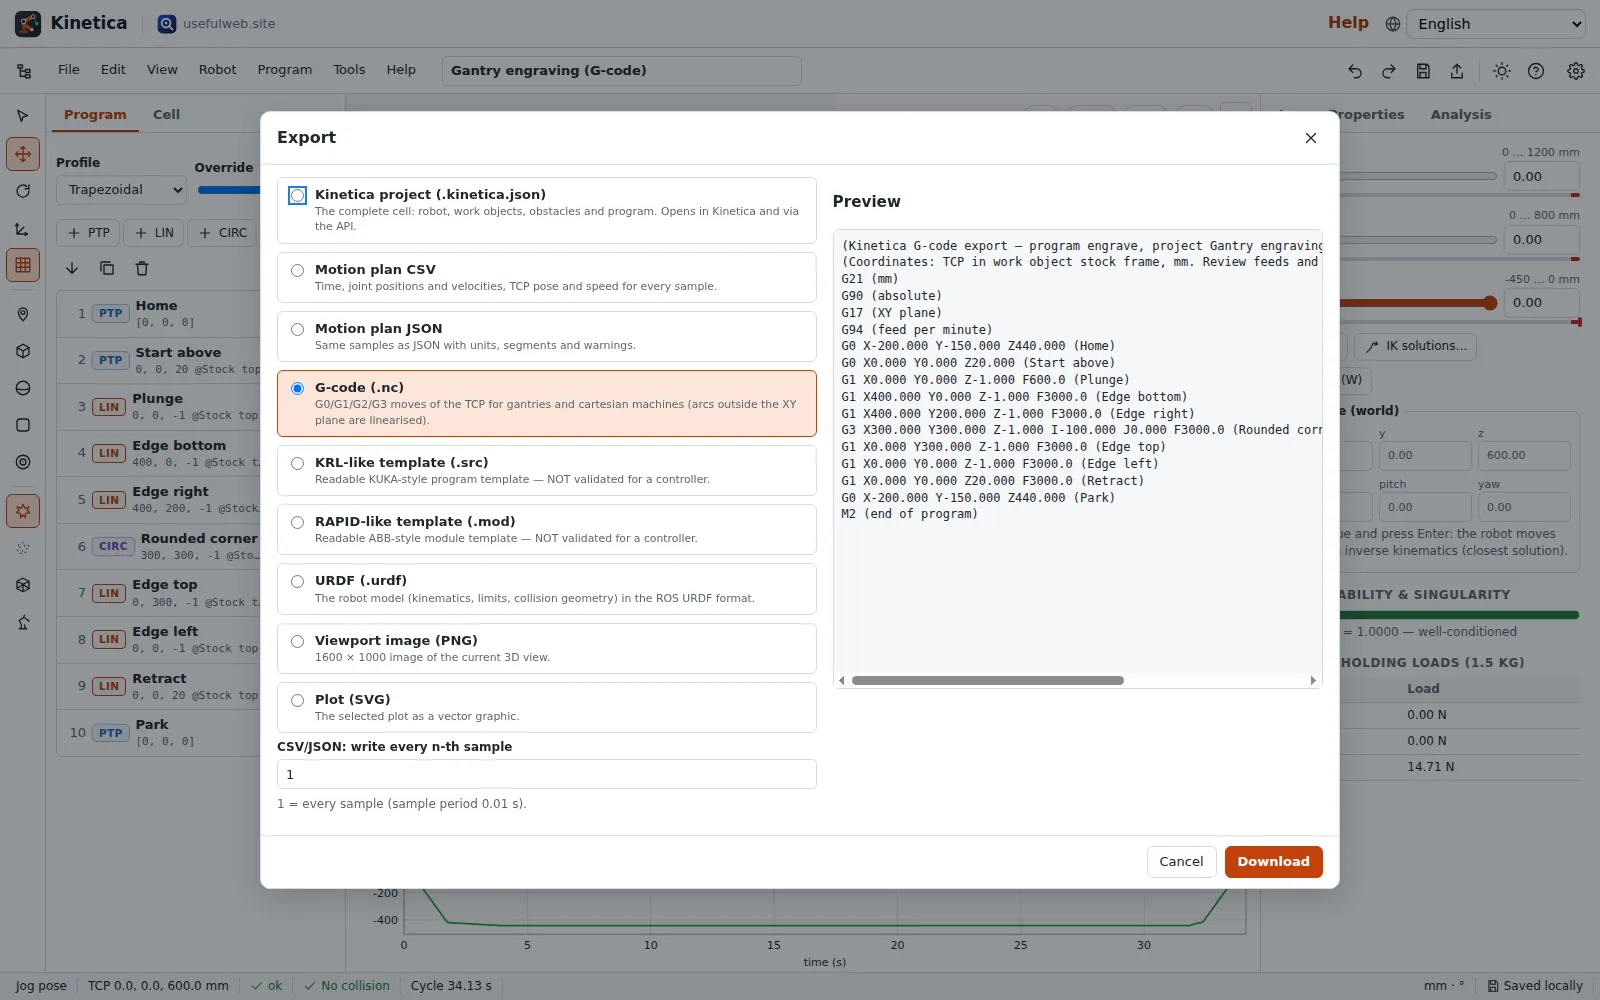The image size is (1600, 1000).
Task: Open settings gear icon
Action: [1576, 71]
